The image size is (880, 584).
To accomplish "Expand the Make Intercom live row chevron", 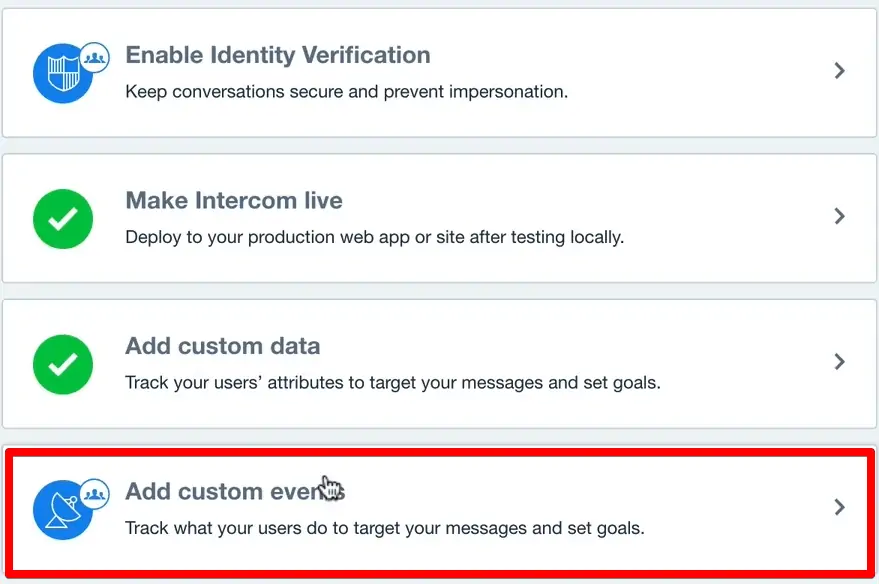I will pyautogui.click(x=838, y=217).
